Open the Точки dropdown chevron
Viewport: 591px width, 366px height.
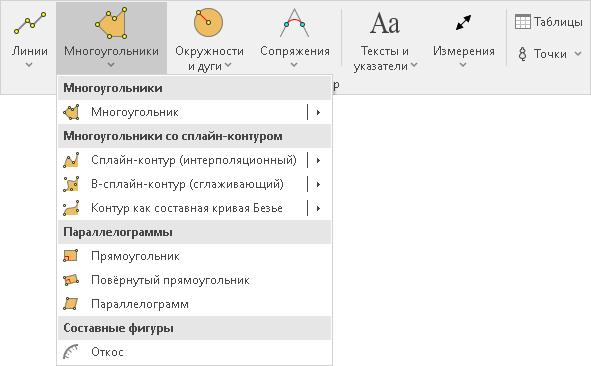(x=578, y=54)
